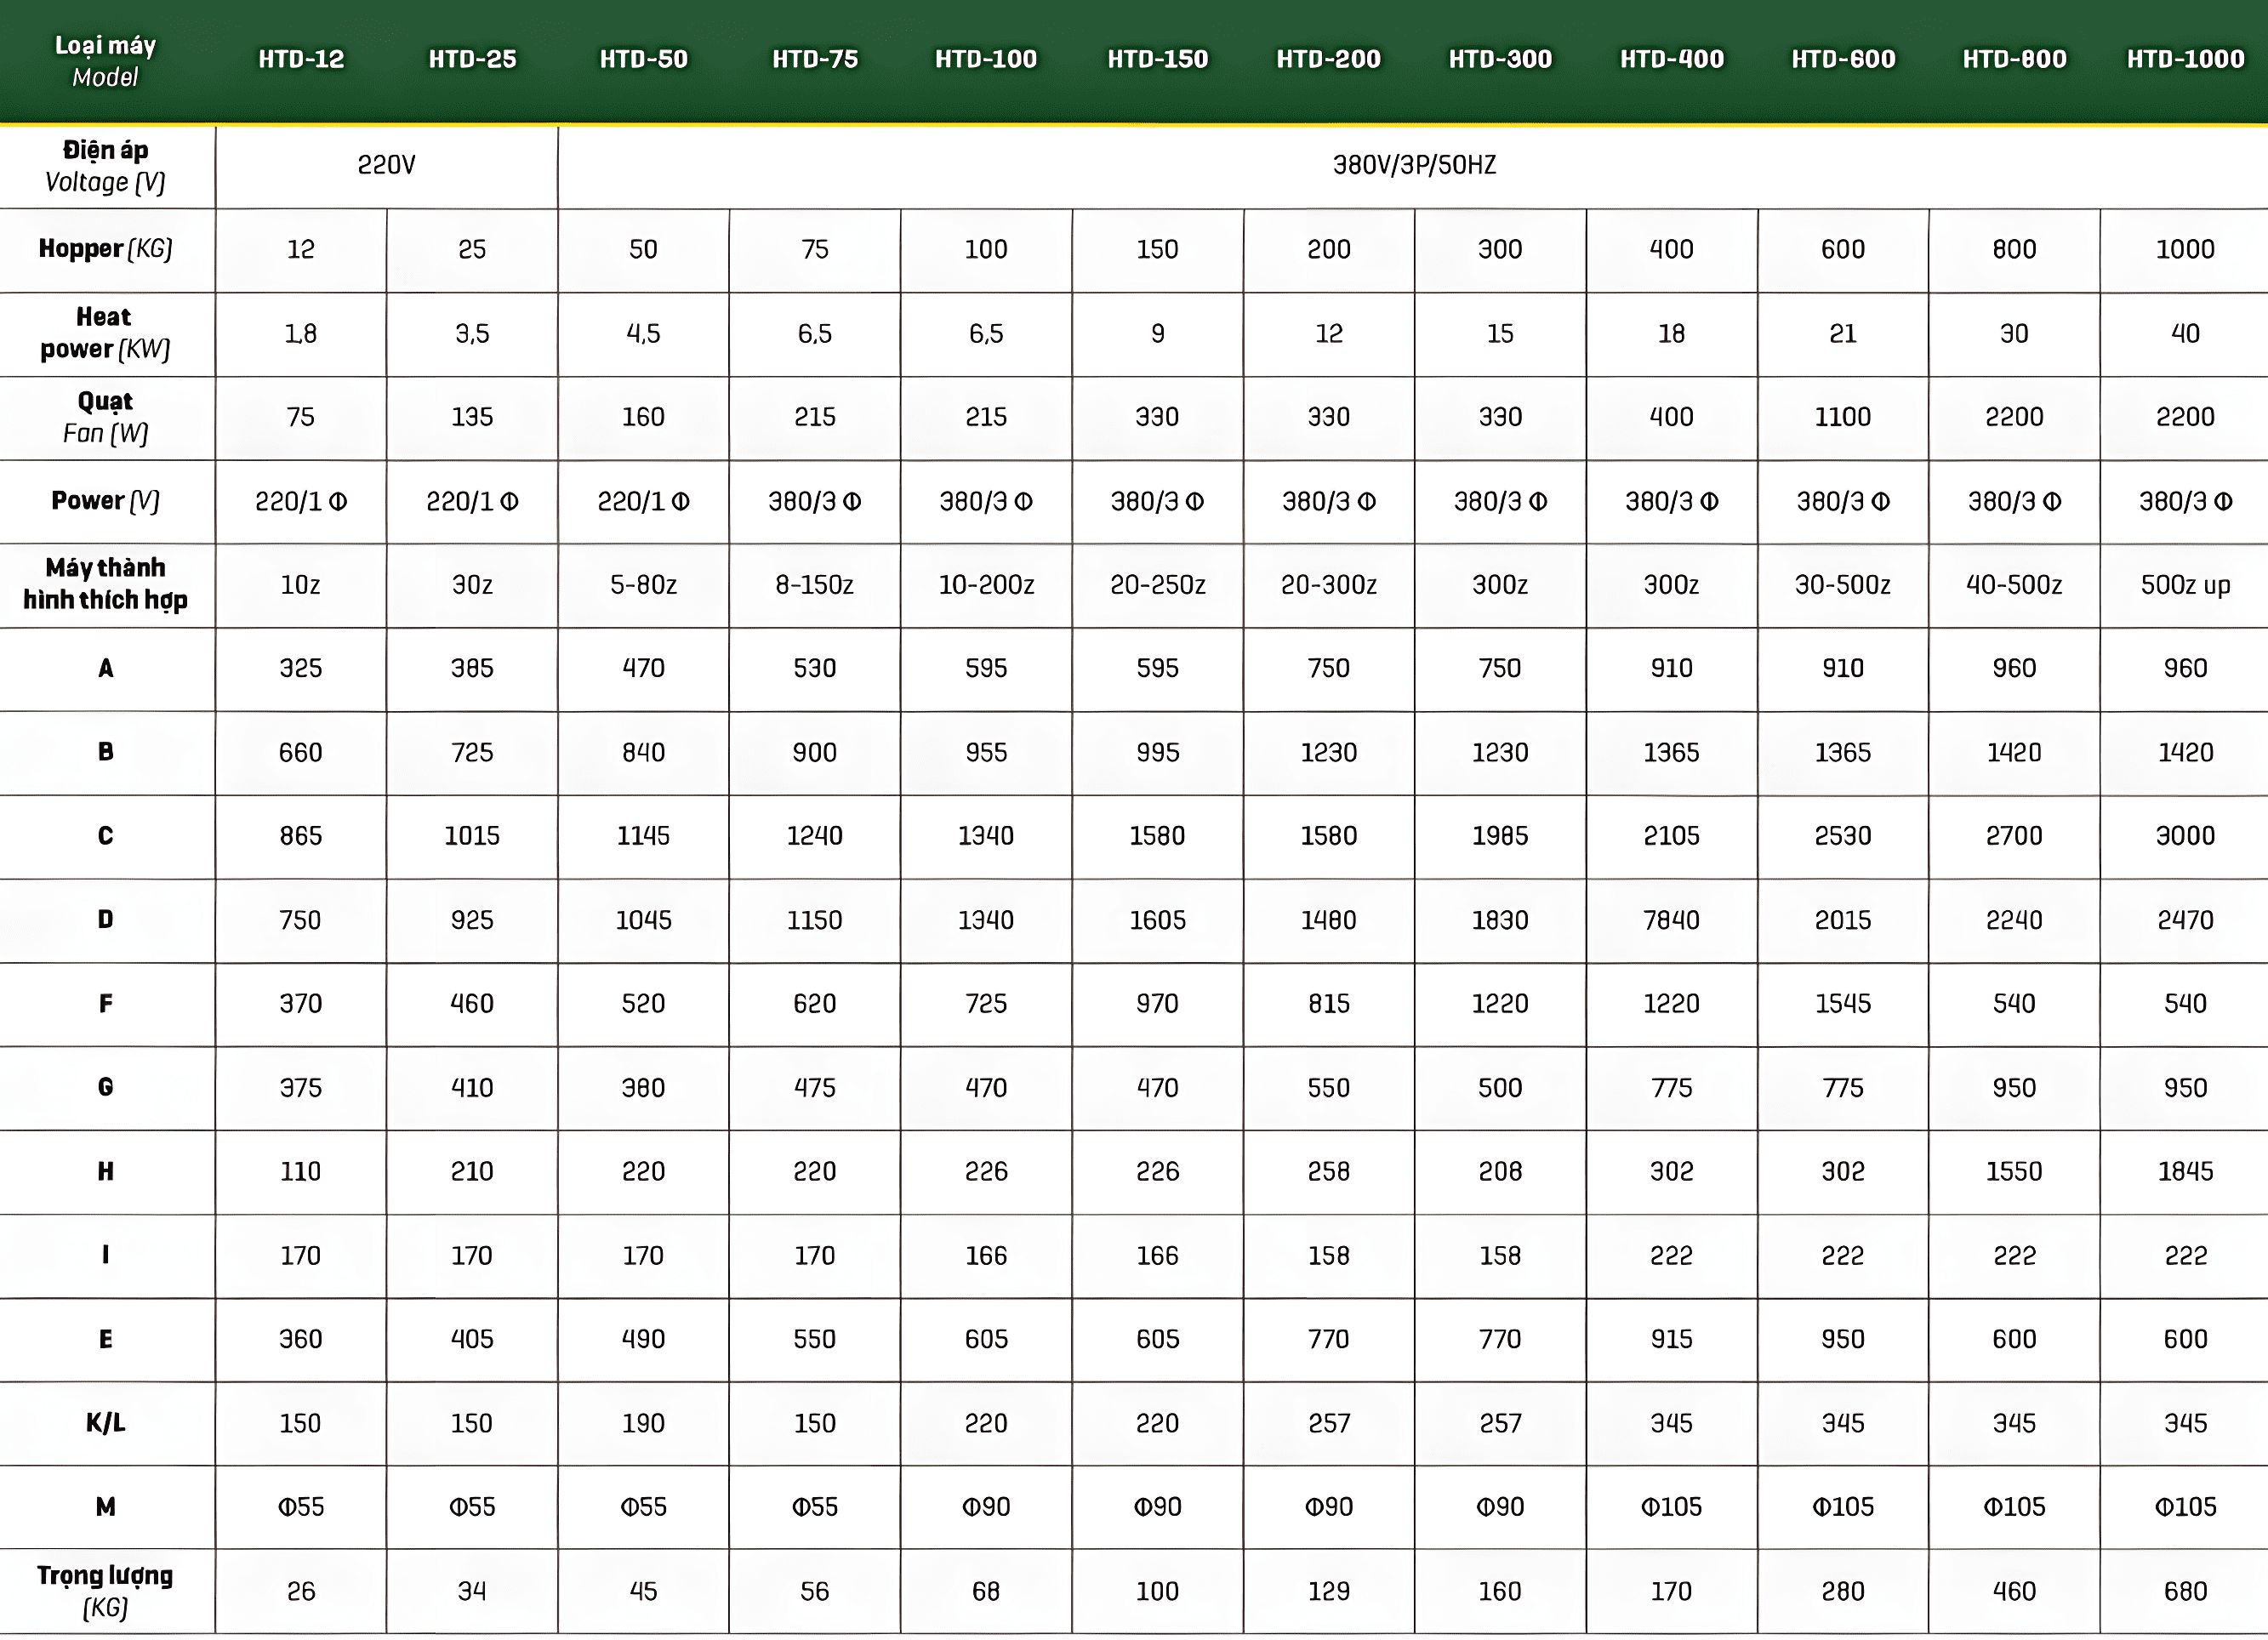The width and height of the screenshot is (2268, 1640).
Task: Select the '10z' cell
Action: point(301,585)
